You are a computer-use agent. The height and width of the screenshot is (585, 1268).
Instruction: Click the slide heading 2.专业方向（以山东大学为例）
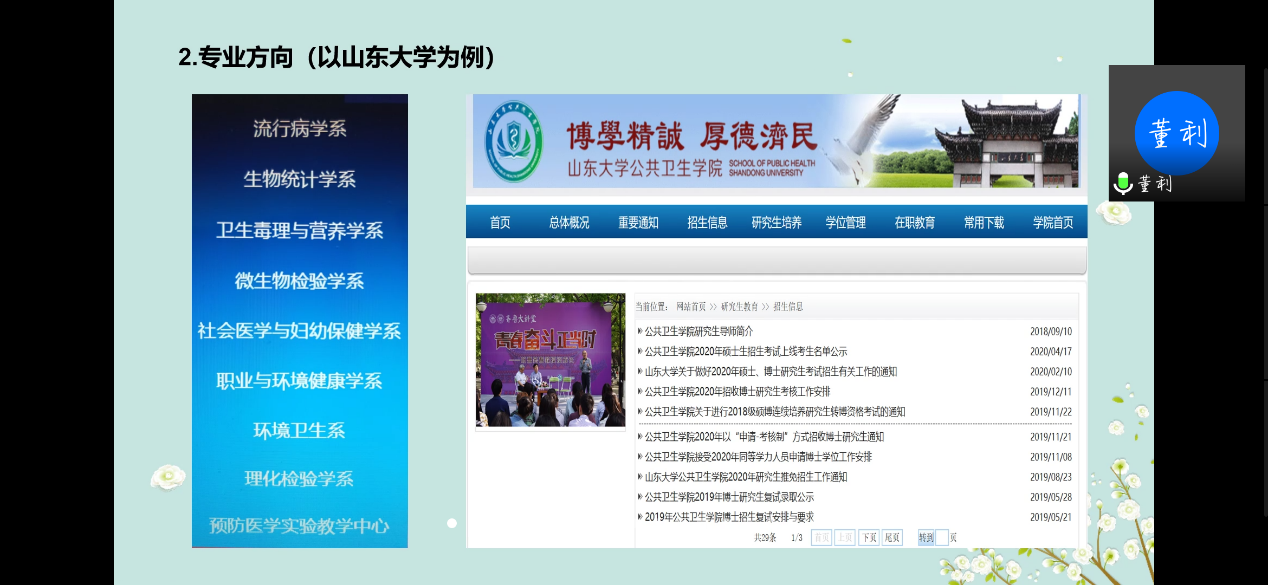[x=338, y=57]
